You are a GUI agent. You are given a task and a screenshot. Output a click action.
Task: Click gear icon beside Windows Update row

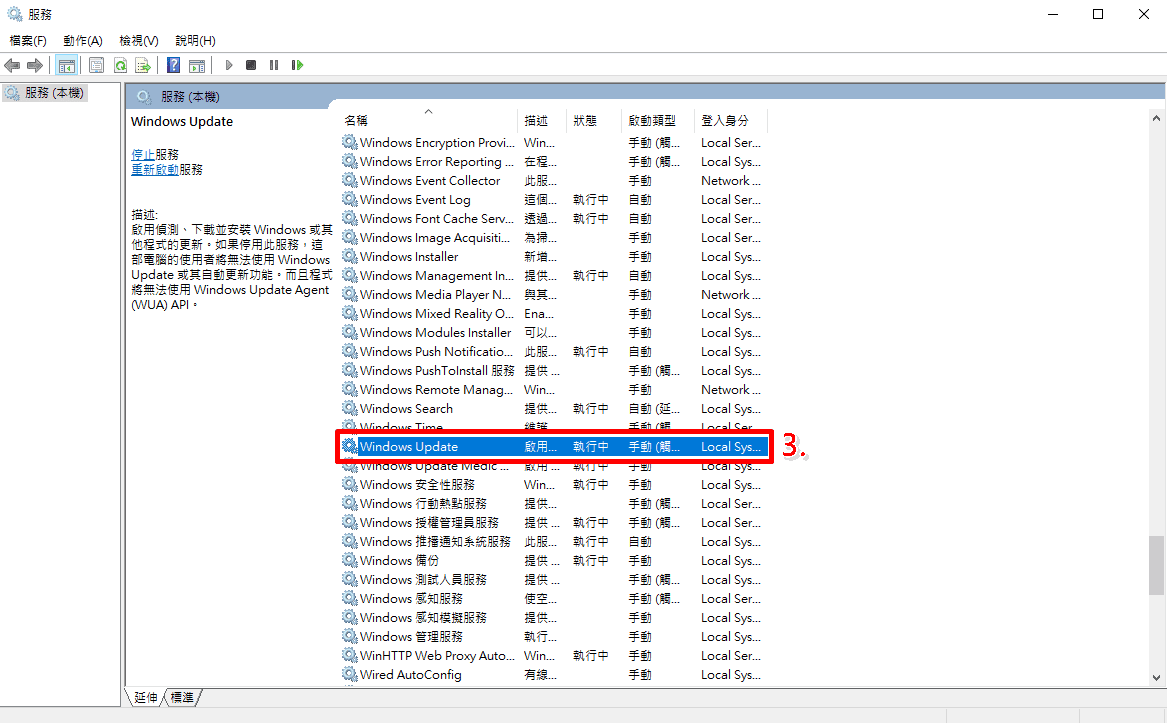350,446
